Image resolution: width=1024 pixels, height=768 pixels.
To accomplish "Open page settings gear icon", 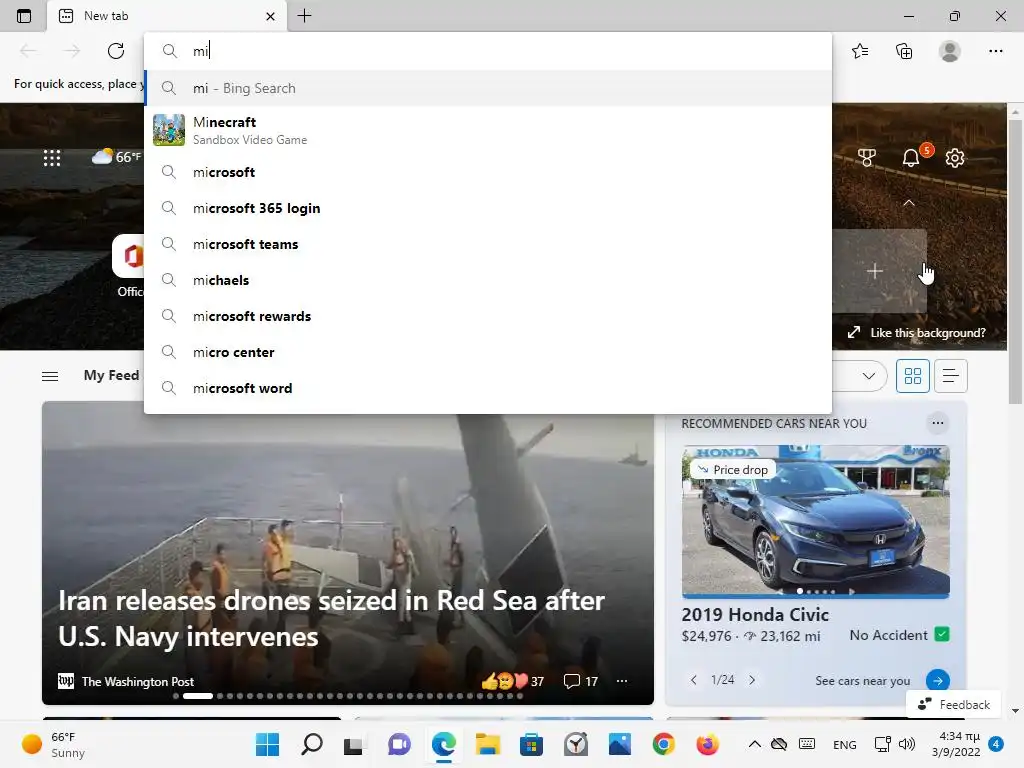I will pyautogui.click(x=955, y=157).
